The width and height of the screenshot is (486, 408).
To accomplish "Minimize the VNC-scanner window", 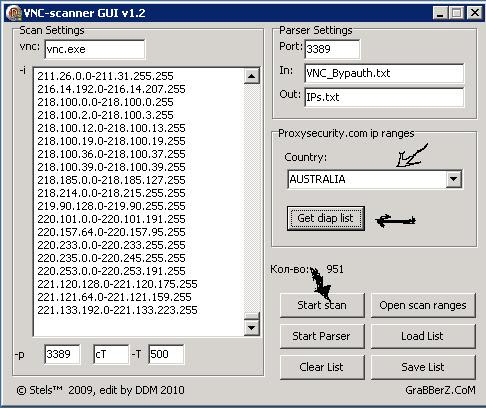I will tap(440, 13).
